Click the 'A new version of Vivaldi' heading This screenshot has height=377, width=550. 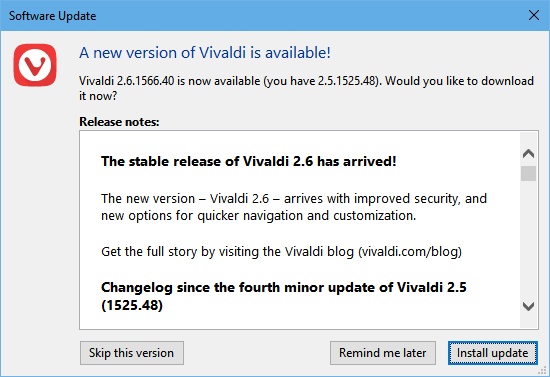click(x=205, y=53)
